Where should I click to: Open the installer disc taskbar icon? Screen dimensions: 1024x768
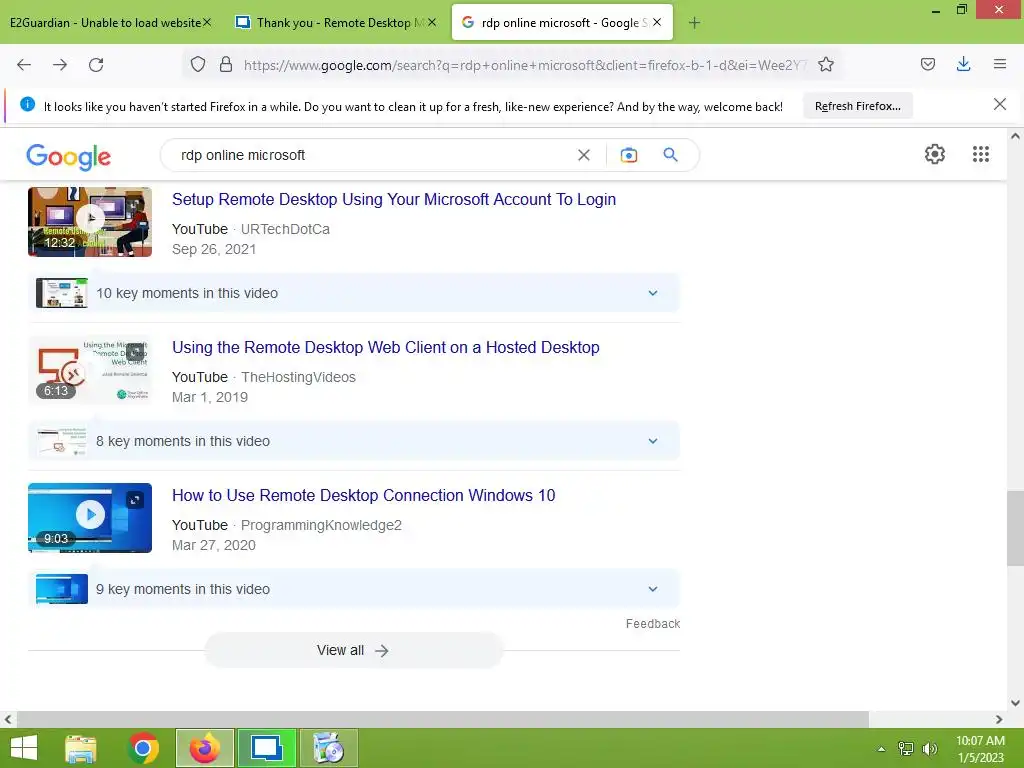pyautogui.click(x=328, y=748)
